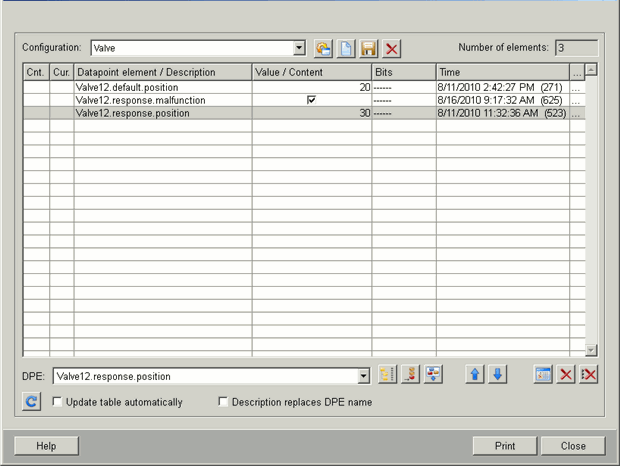
Task: Click the refresh table icon
Action: point(32,402)
